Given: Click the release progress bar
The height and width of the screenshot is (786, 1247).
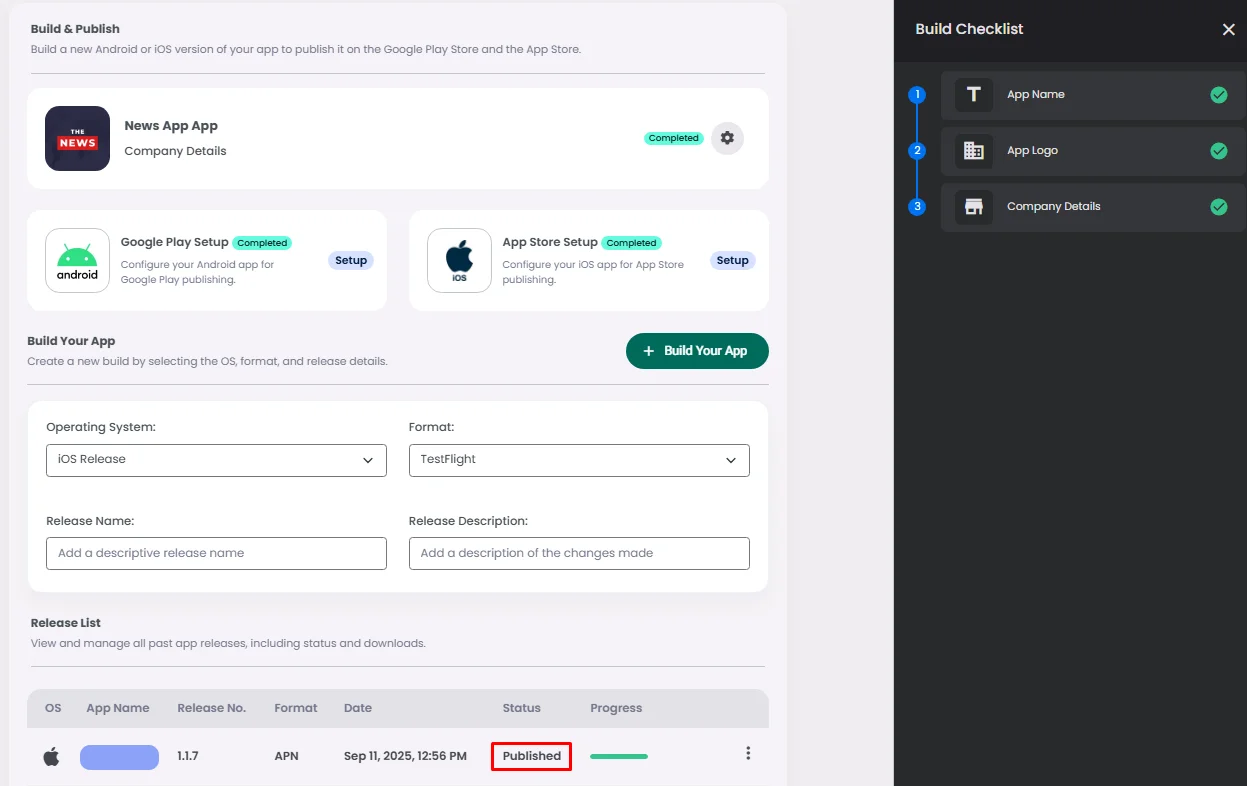Looking at the screenshot, I should pyautogui.click(x=619, y=757).
